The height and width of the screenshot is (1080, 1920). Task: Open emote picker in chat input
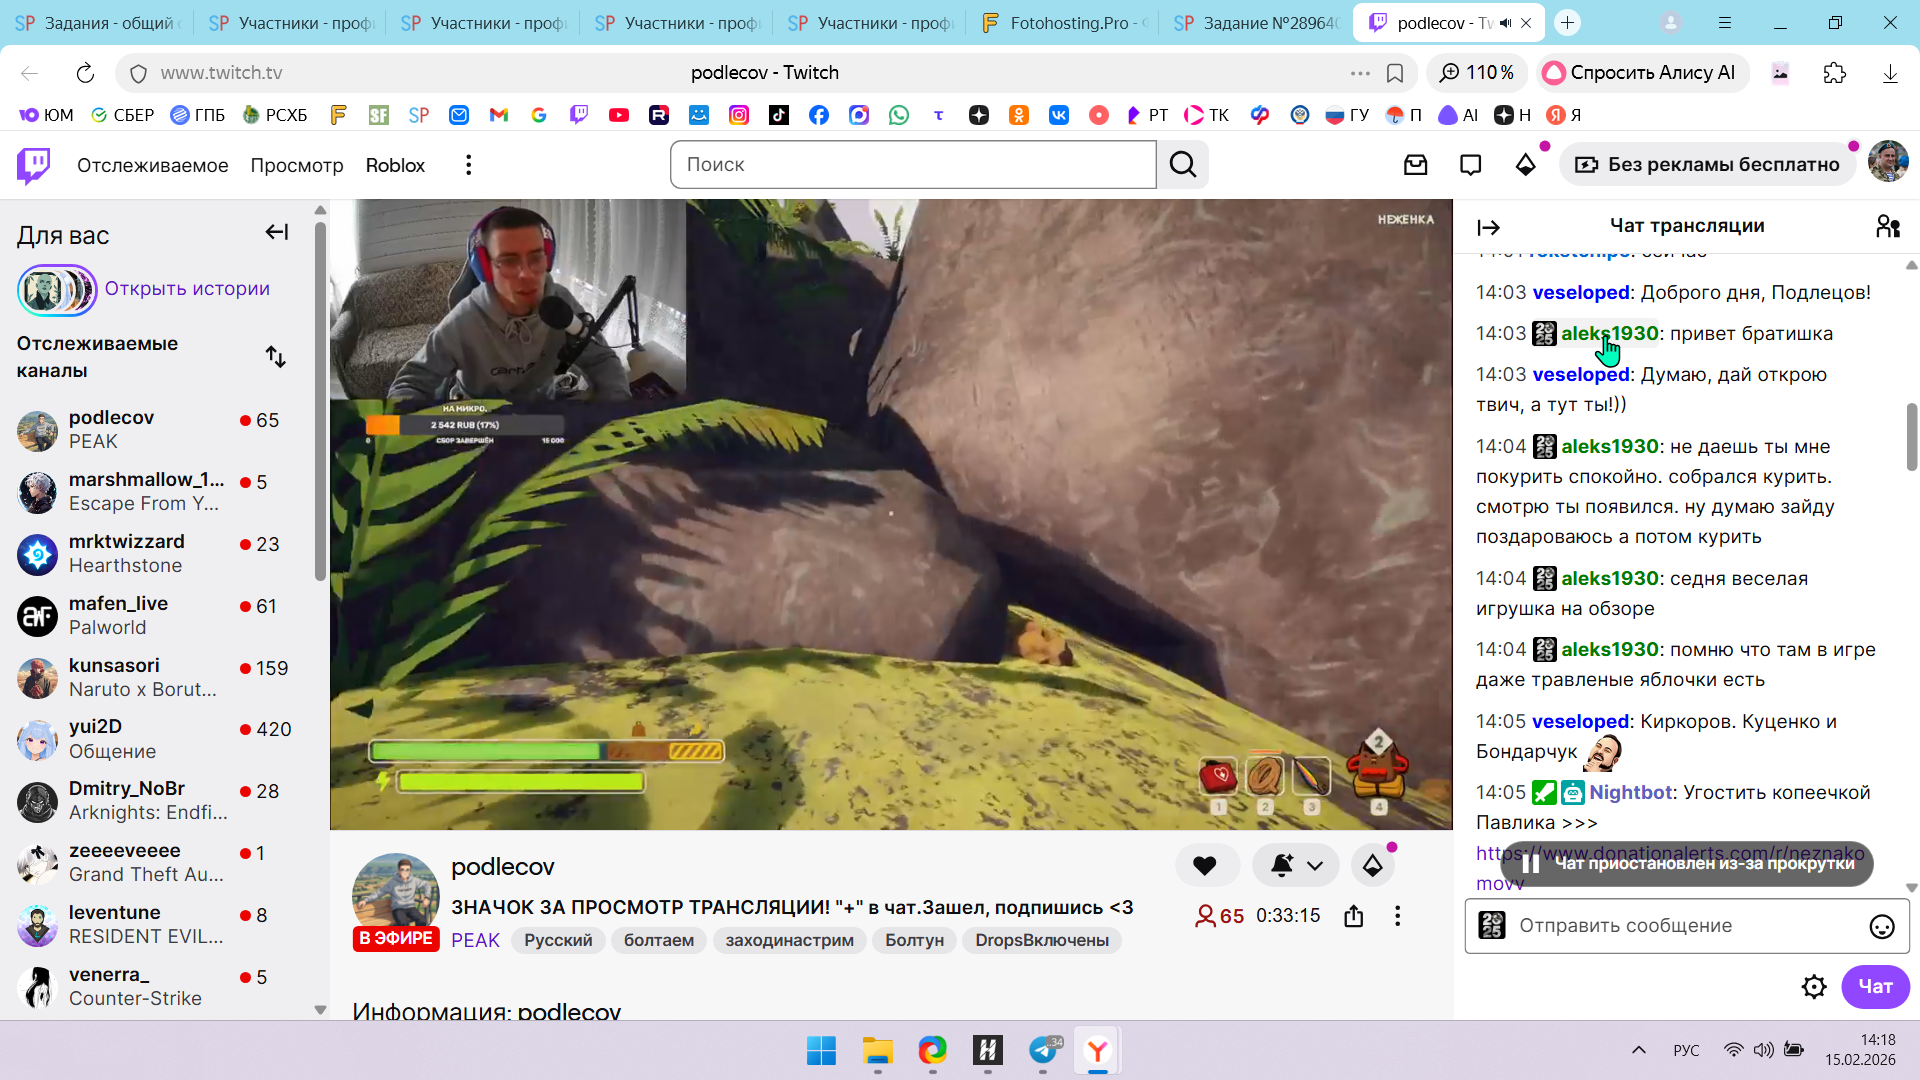(x=1881, y=927)
